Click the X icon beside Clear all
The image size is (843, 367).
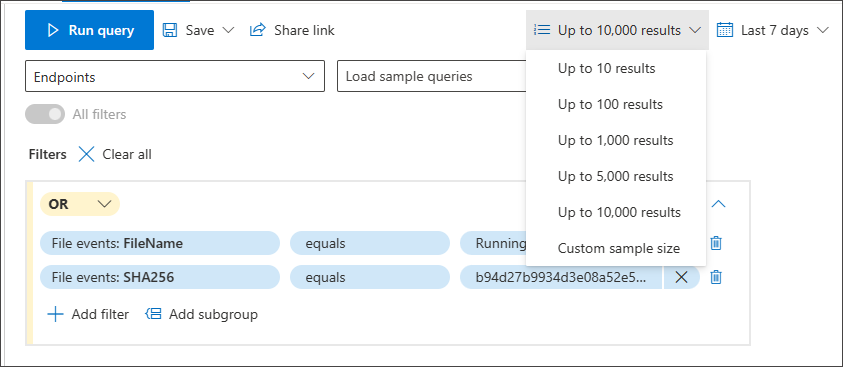coord(86,155)
